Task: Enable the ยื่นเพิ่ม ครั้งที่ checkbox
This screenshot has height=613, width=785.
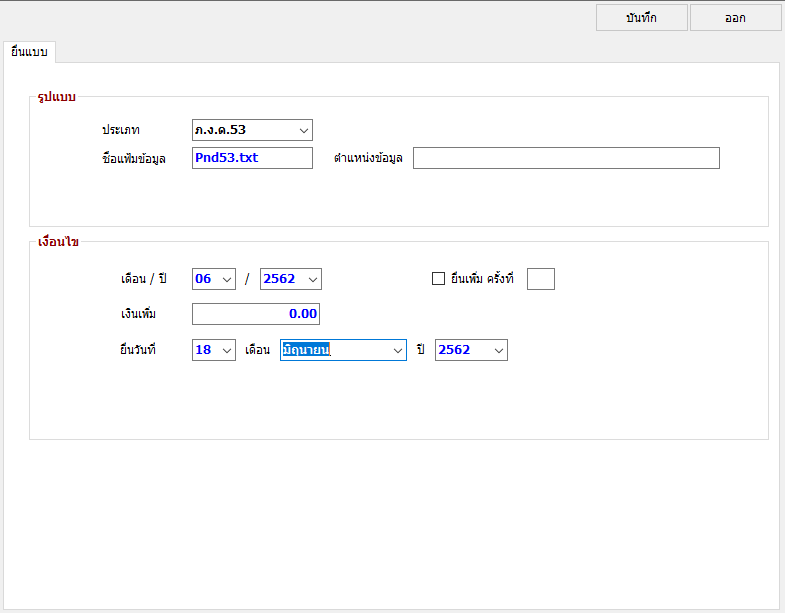Action: [x=438, y=278]
